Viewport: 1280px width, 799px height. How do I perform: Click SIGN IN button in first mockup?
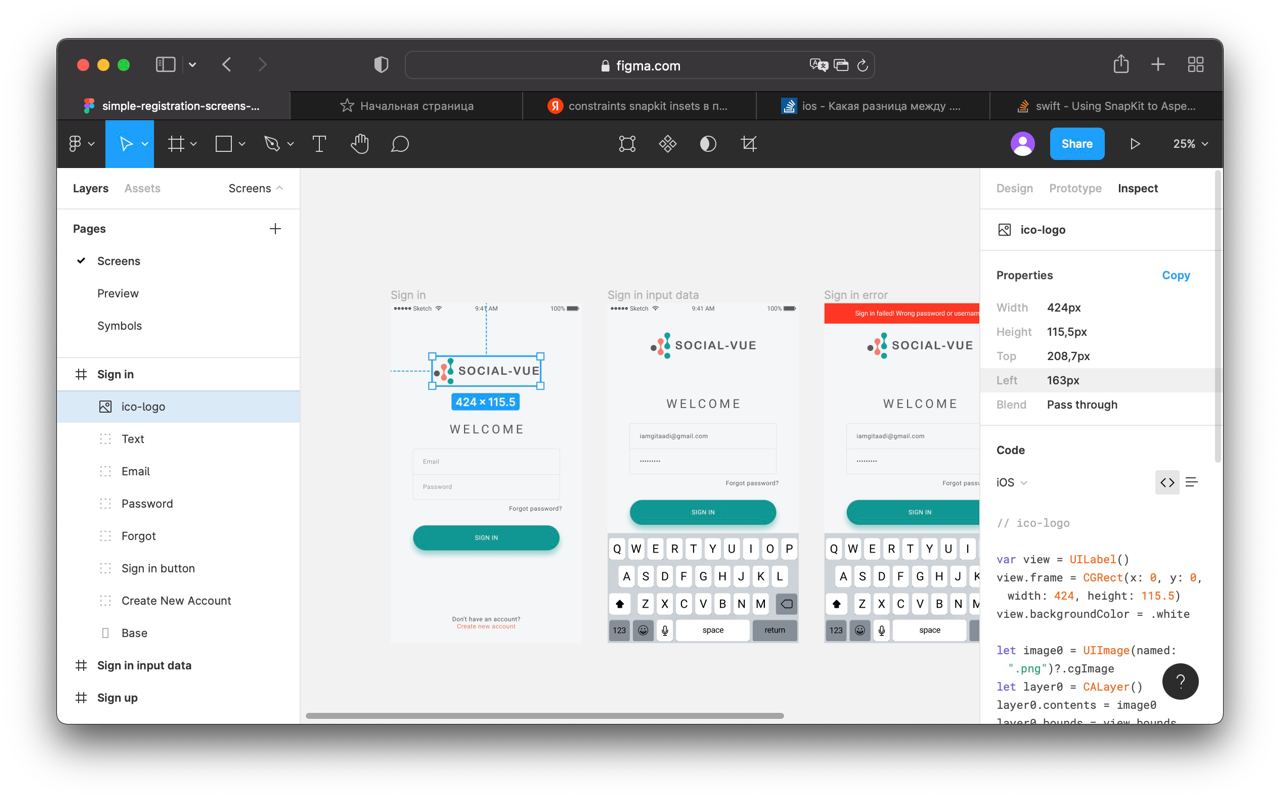point(486,538)
